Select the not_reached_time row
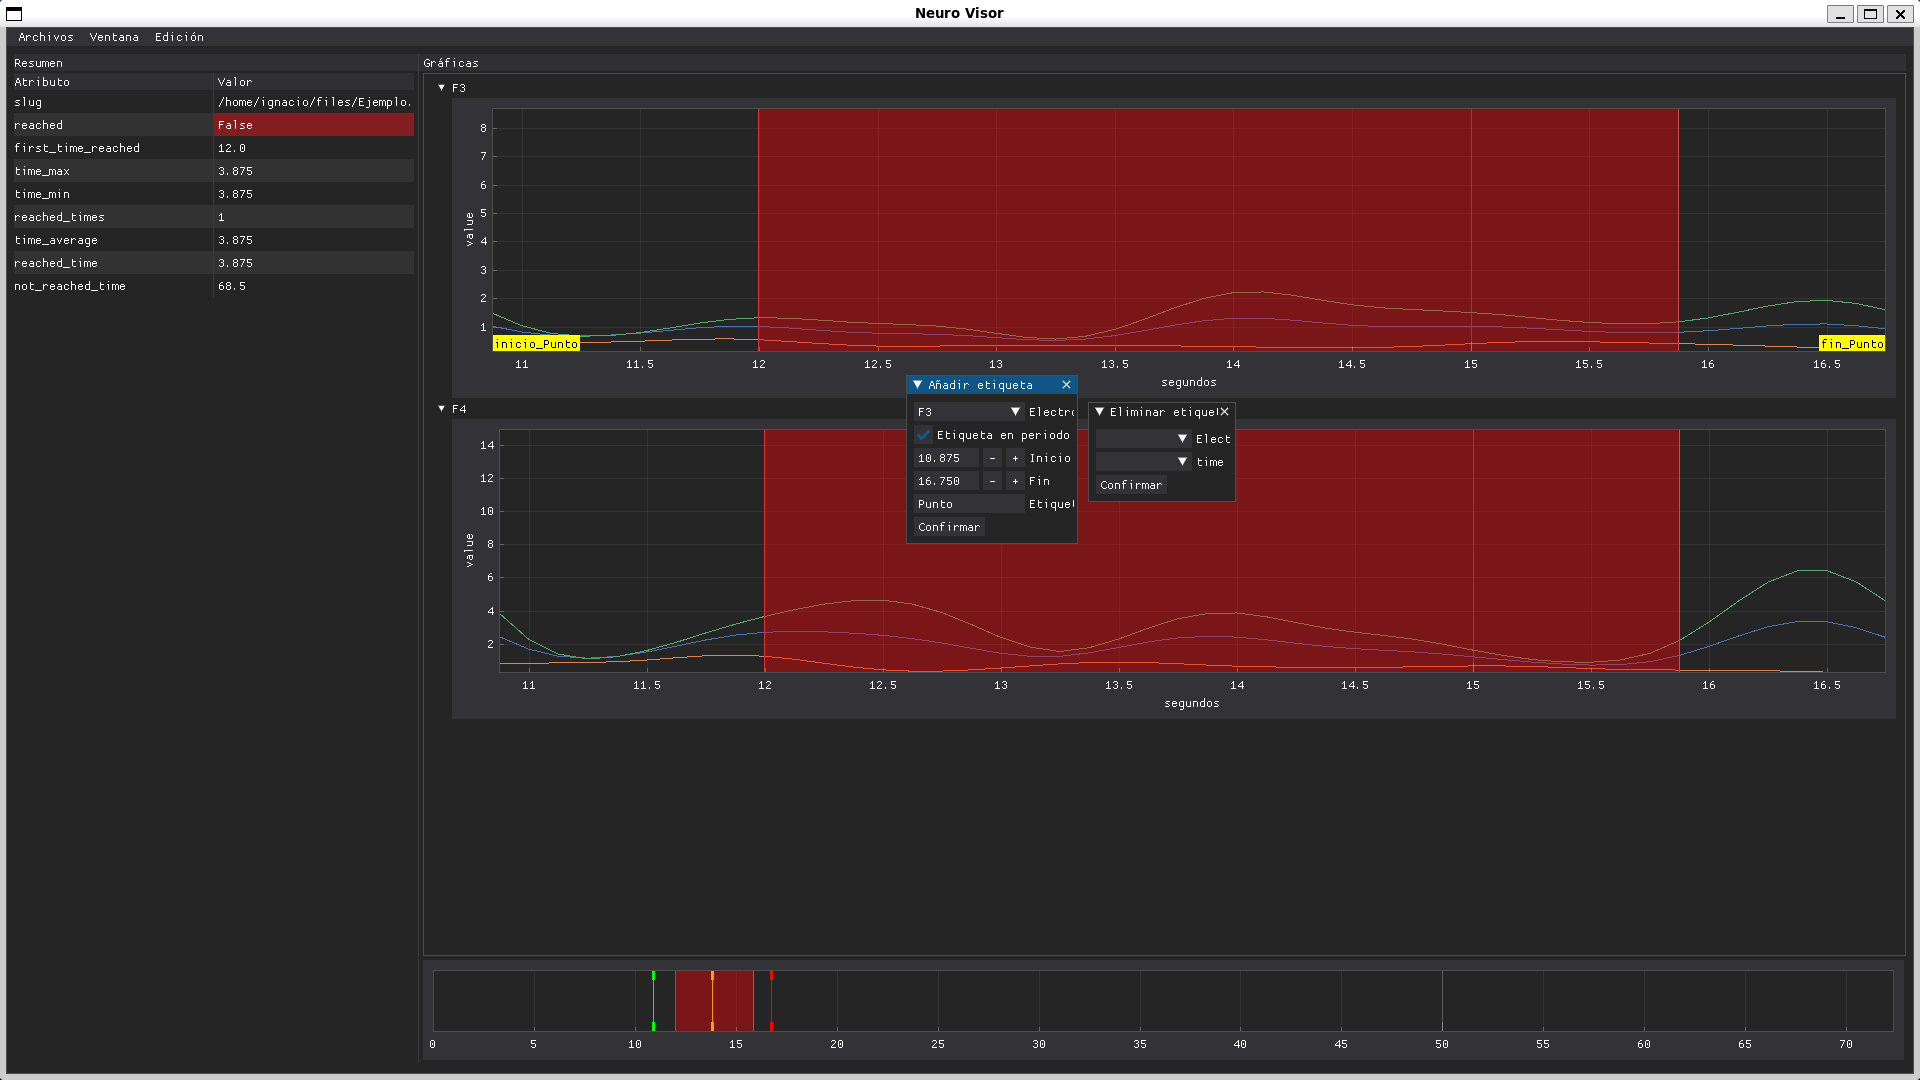Viewport: 1920px width, 1080px height. point(212,286)
